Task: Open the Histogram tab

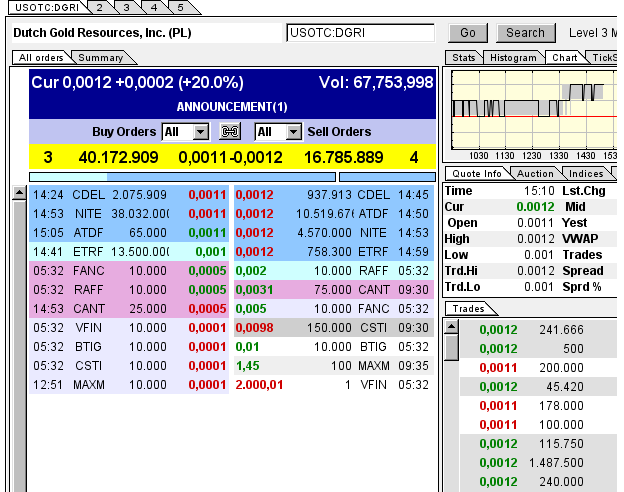Action: (x=513, y=58)
